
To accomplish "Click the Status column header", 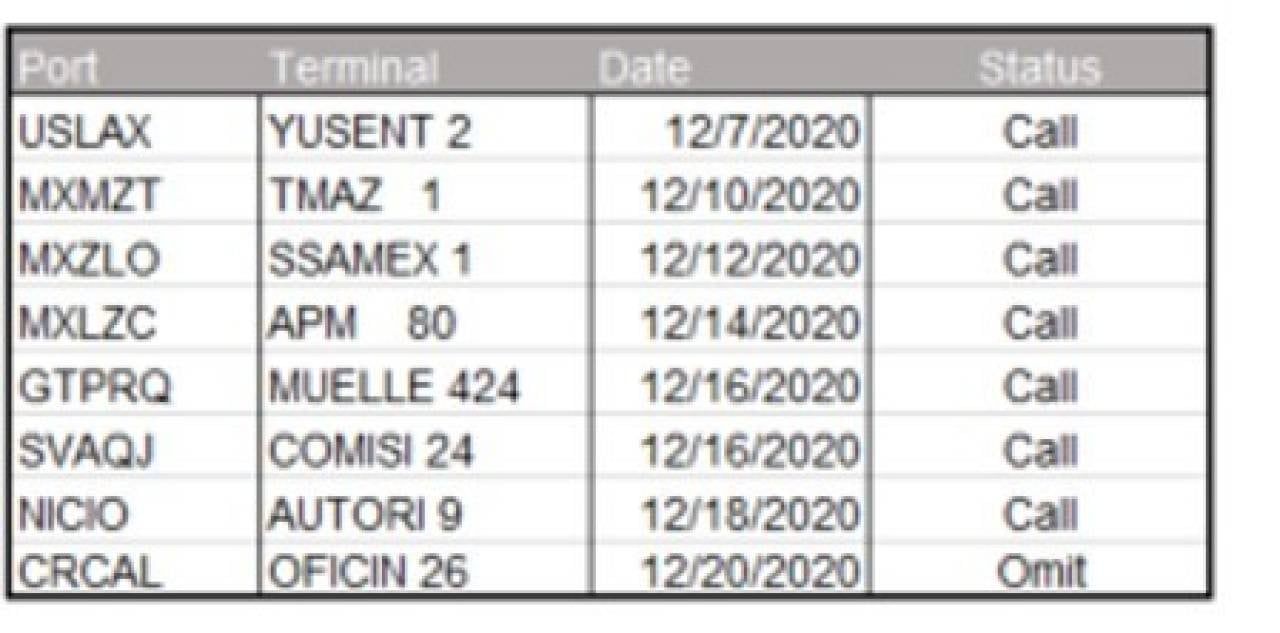I will click(1040, 69).
